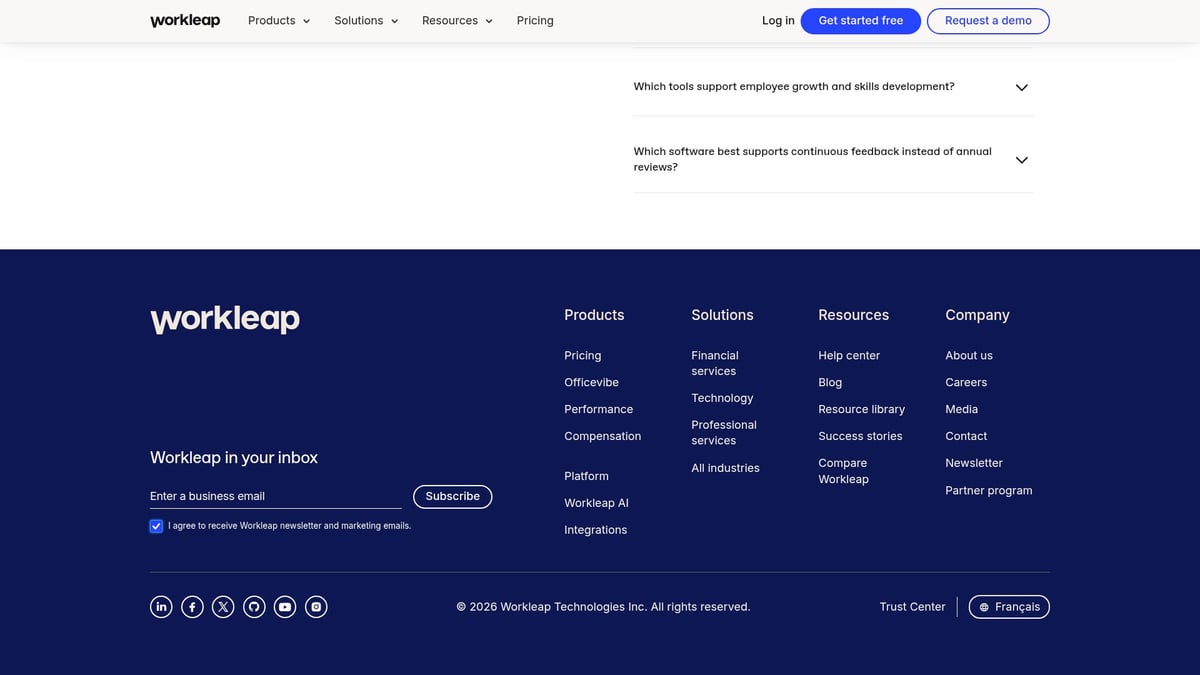This screenshot has width=1200, height=675.
Task: Uncheck the newsletter marketing consent checkbox
Action: point(156,526)
